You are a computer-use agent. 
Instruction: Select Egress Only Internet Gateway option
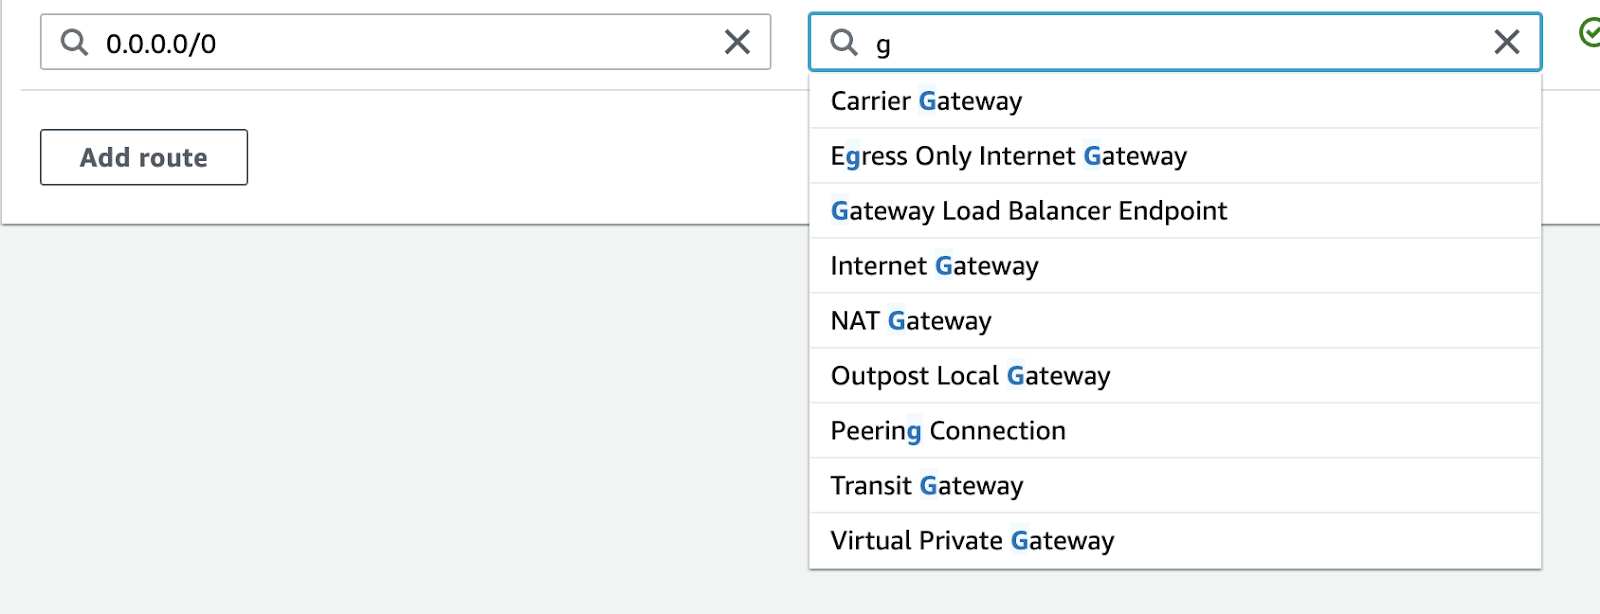point(1008,156)
